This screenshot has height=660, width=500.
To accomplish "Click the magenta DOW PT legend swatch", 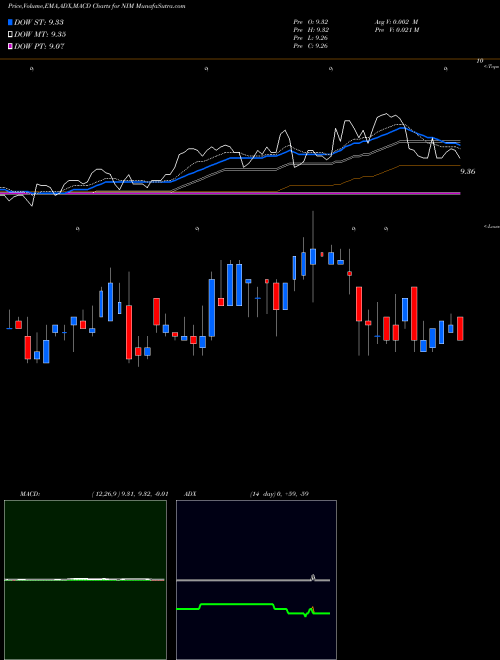I will (x=10, y=46).
